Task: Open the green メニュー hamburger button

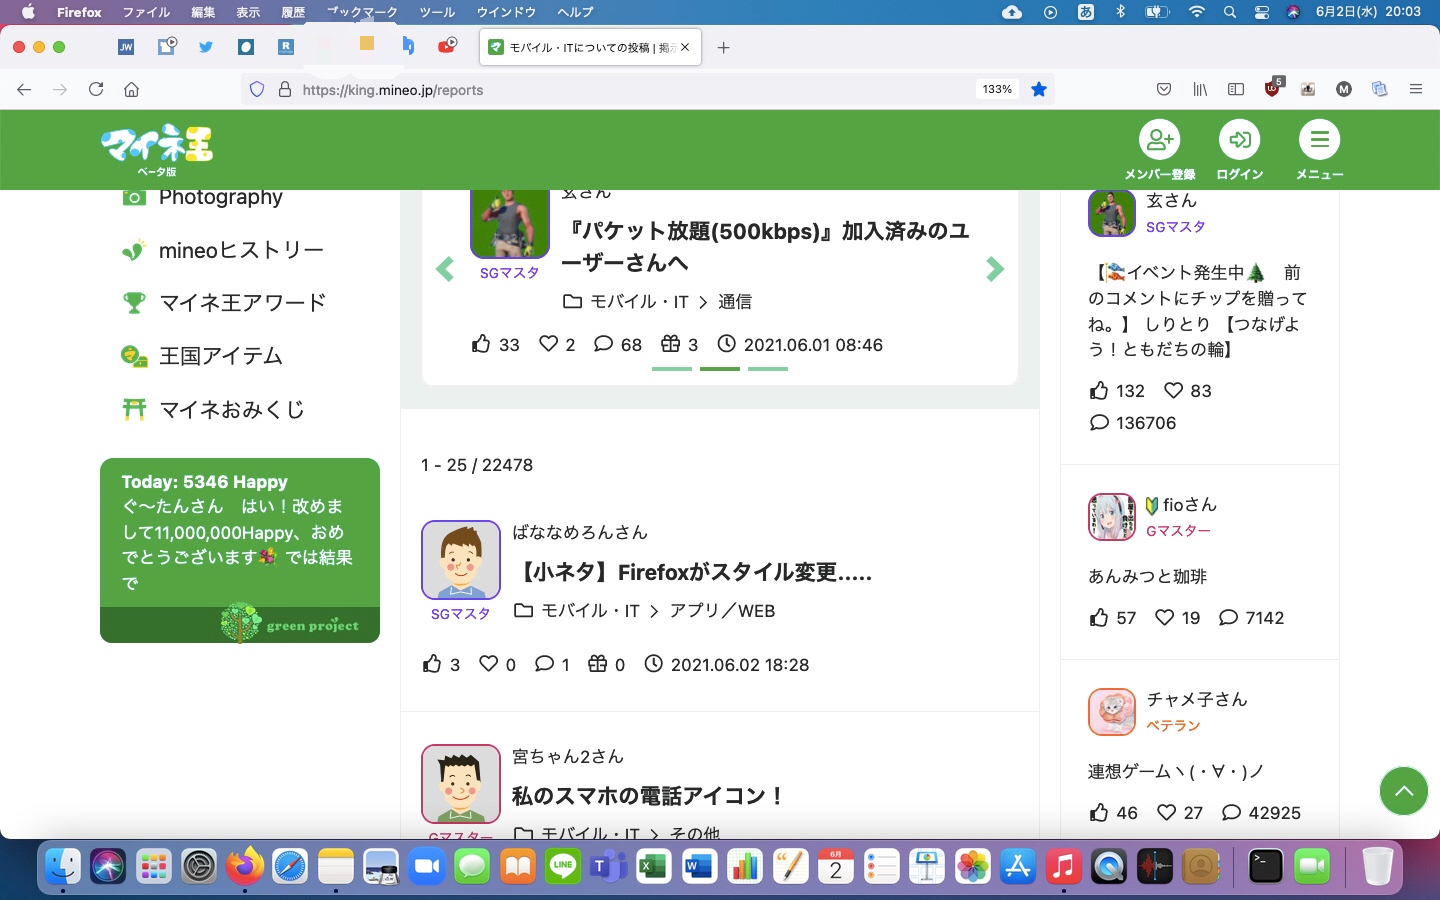Action: tap(1319, 141)
